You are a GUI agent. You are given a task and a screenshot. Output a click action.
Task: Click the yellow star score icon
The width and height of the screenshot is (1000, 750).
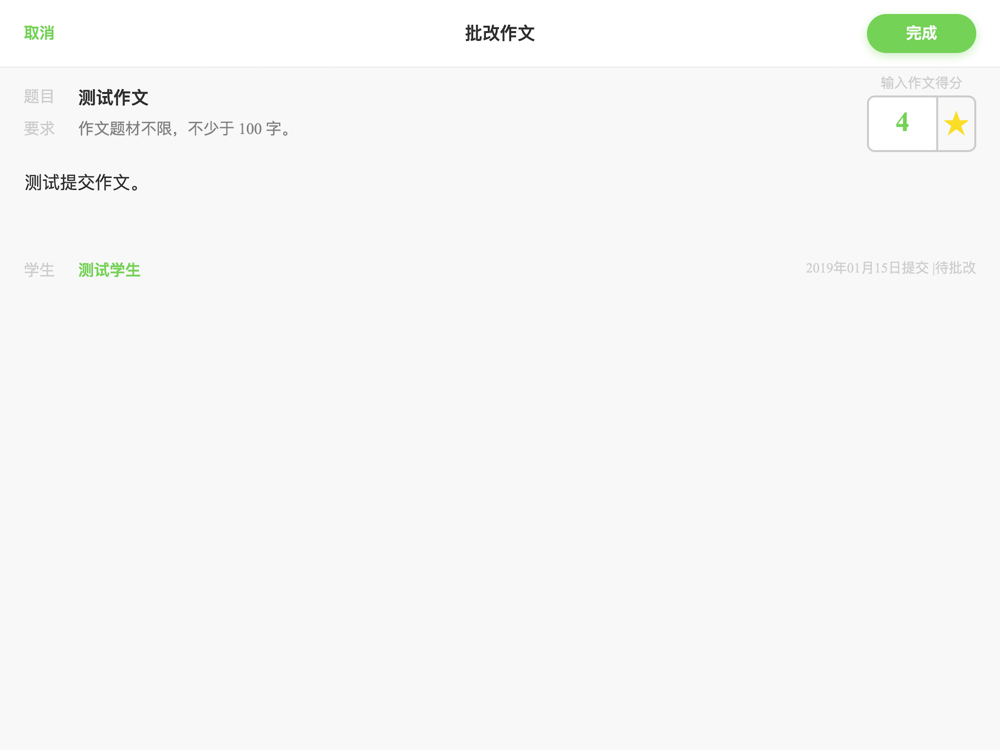(956, 124)
